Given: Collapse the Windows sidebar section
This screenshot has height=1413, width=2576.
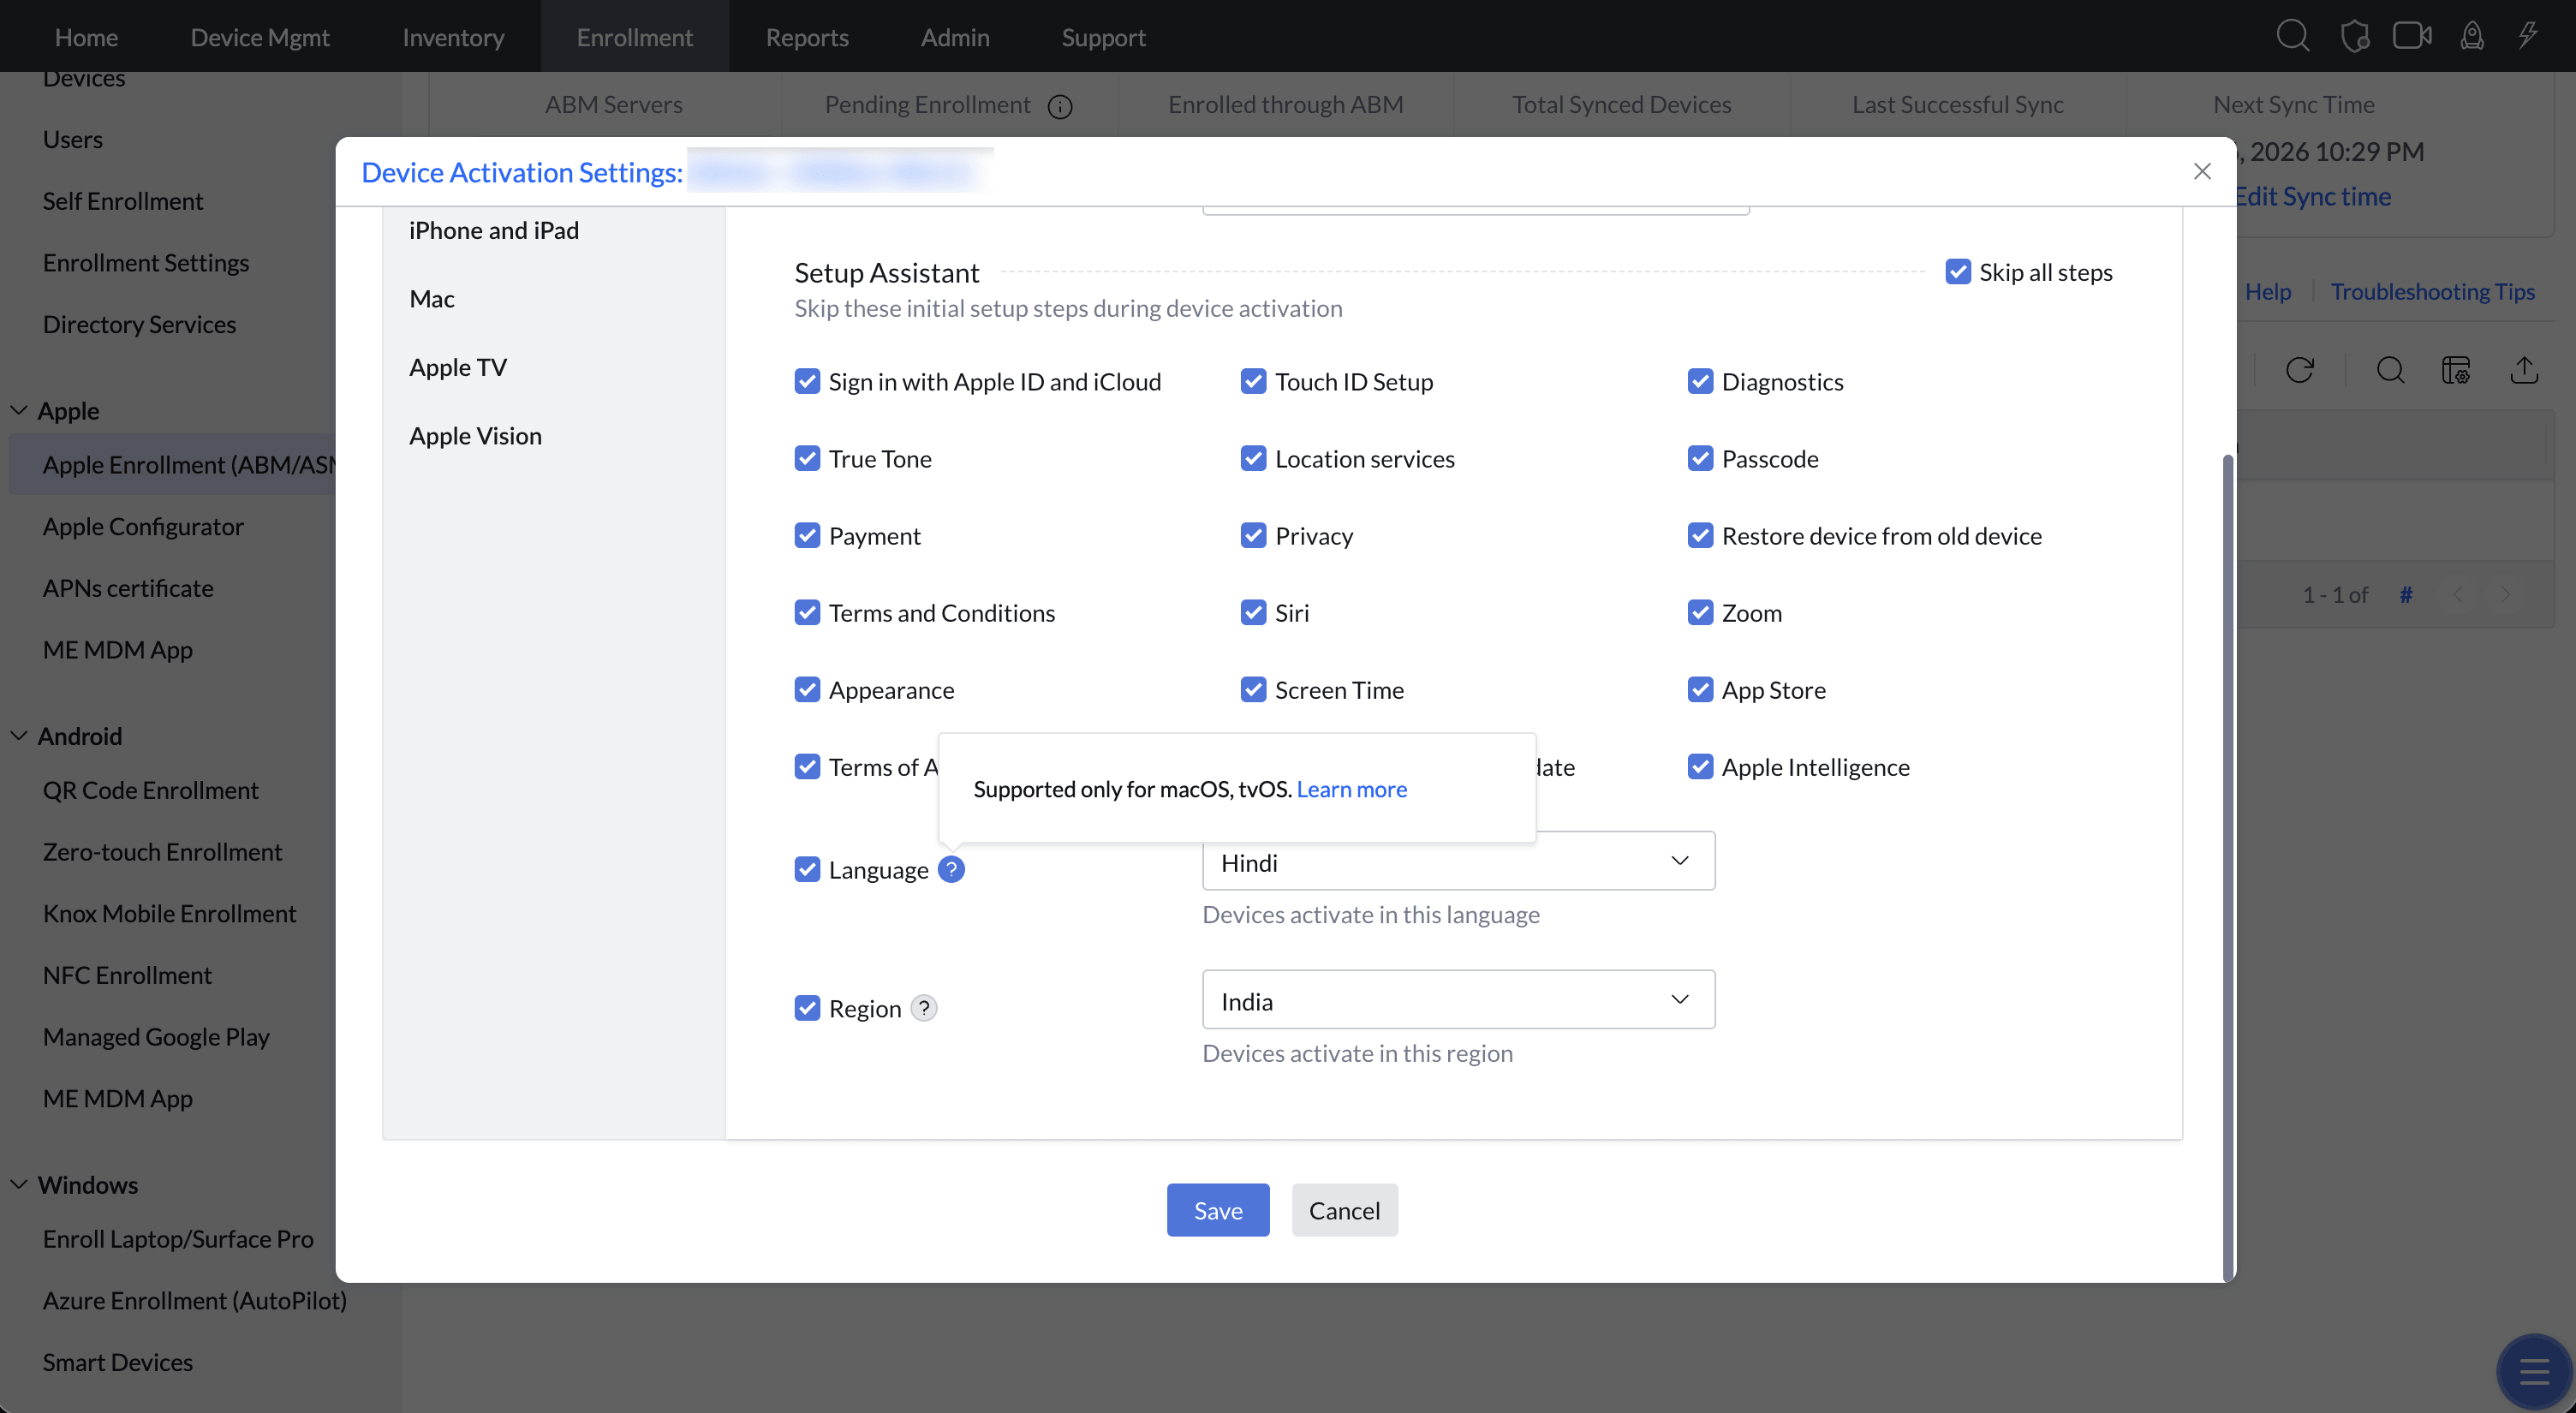Looking at the screenshot, I should click(19, 1184).
